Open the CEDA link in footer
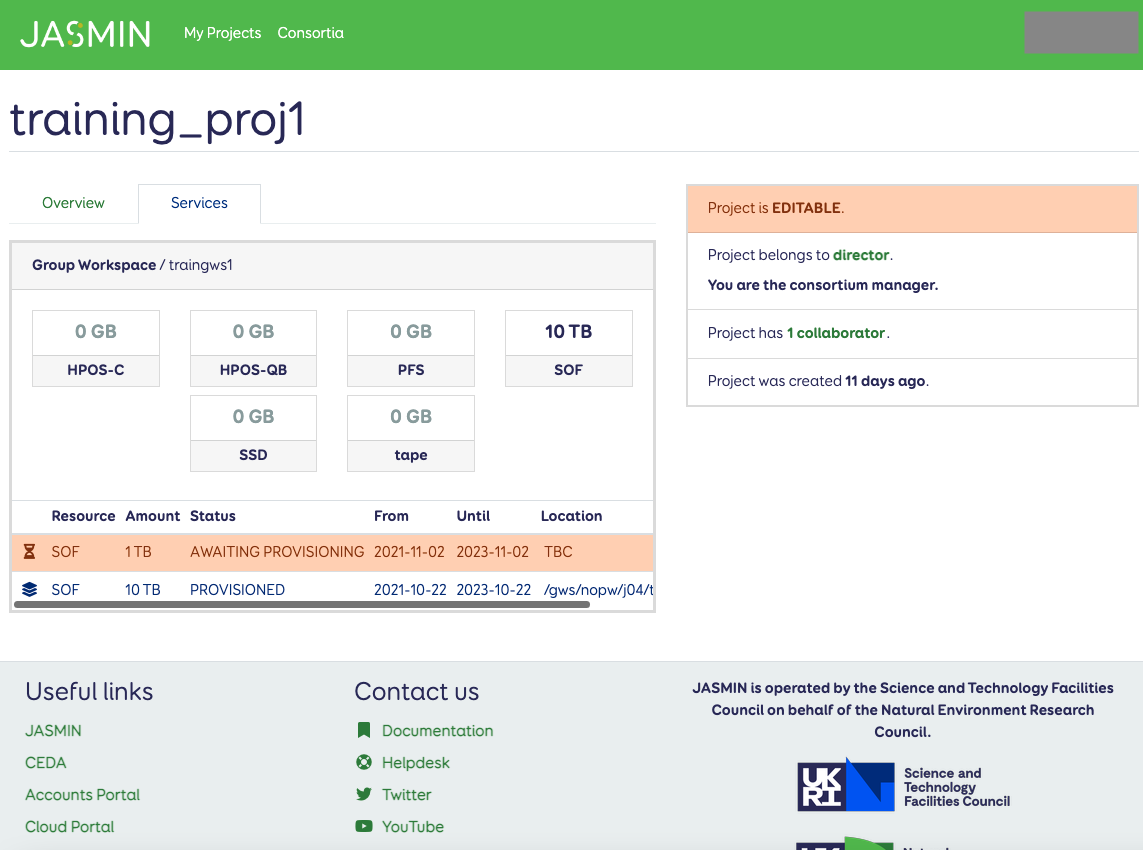 point(45,763)
